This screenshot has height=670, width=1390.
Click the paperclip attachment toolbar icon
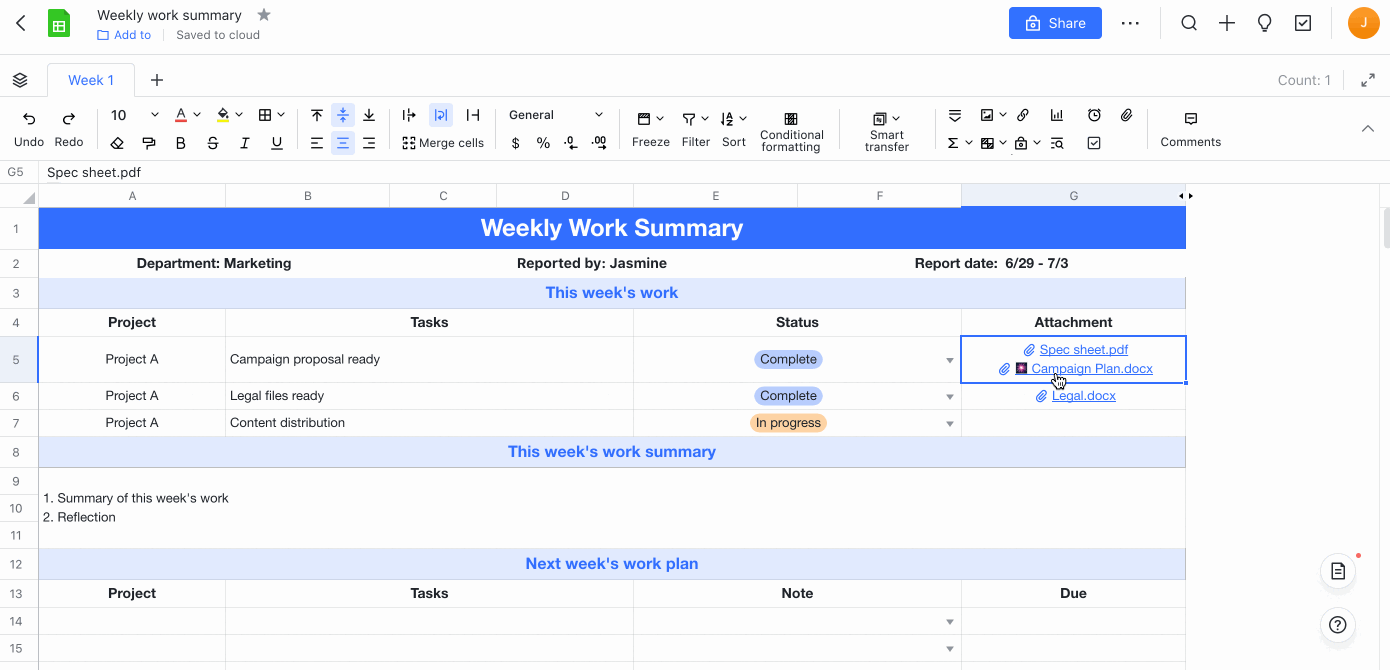[x=1126, y=115]
